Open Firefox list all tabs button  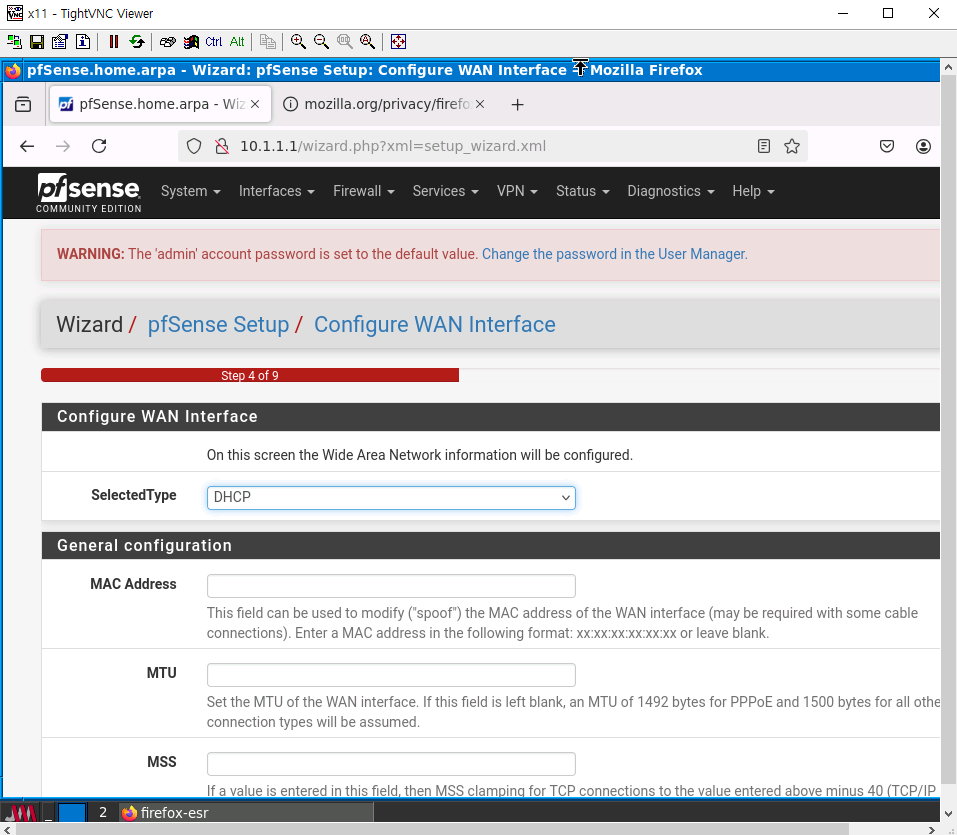click(23, 104)
